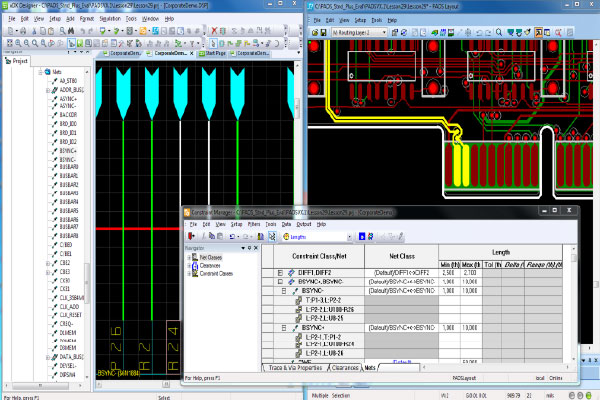Viewport: 600px width, 400px height.
Task: Select BAC00R net in Project tree
Action: pos(68,115)
